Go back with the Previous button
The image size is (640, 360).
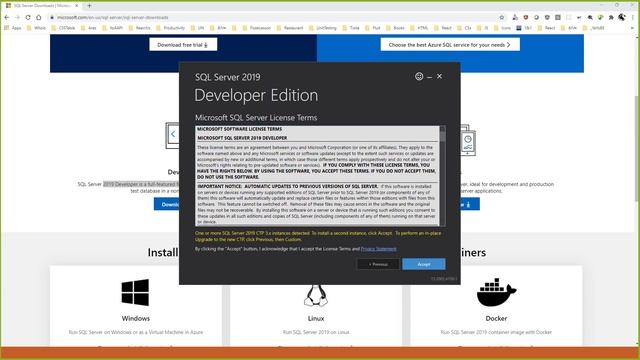(378, 264)
